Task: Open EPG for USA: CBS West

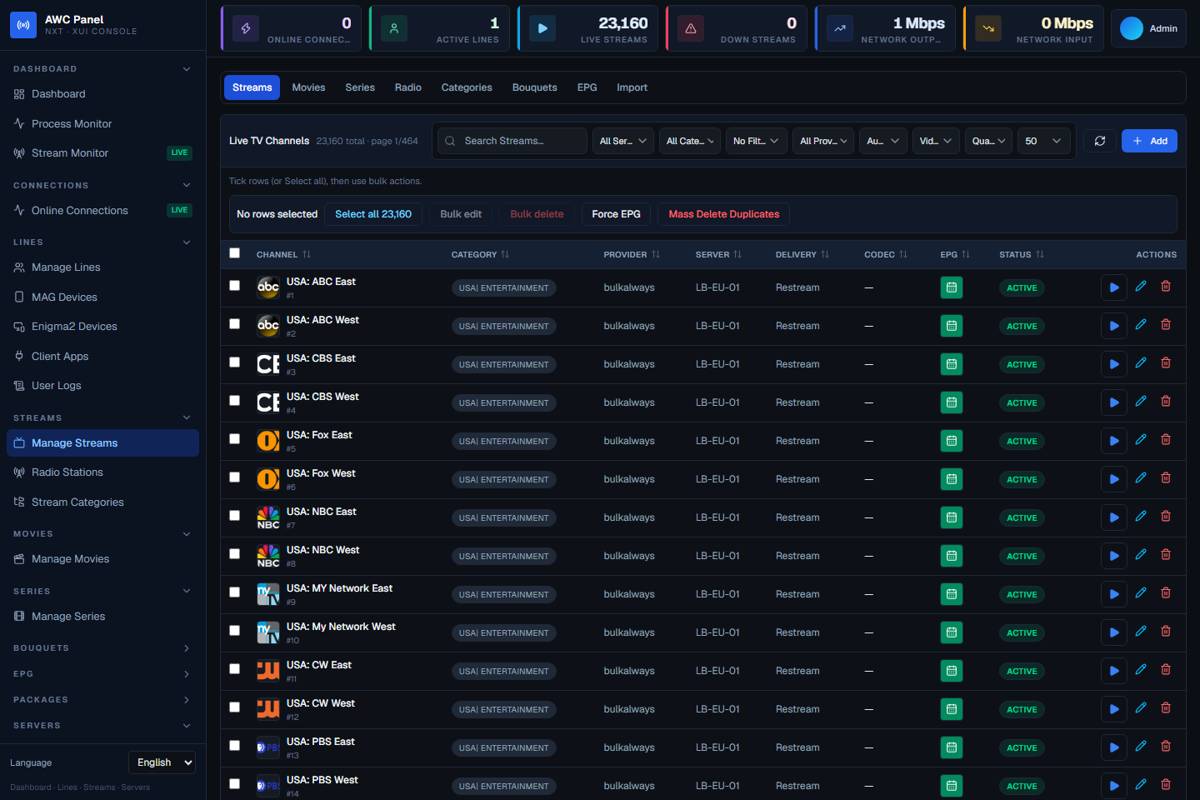Action: pos(951,402)
